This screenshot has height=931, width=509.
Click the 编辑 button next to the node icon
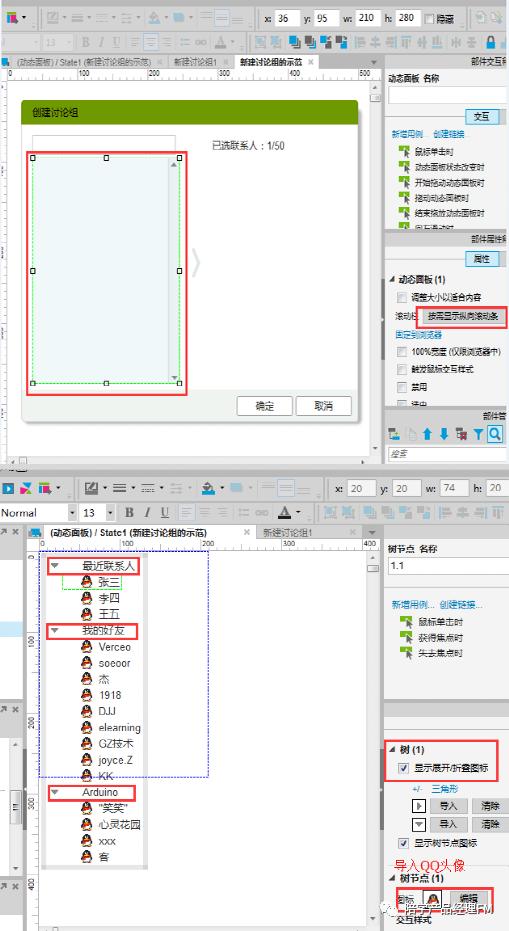[x=467, y=899]
